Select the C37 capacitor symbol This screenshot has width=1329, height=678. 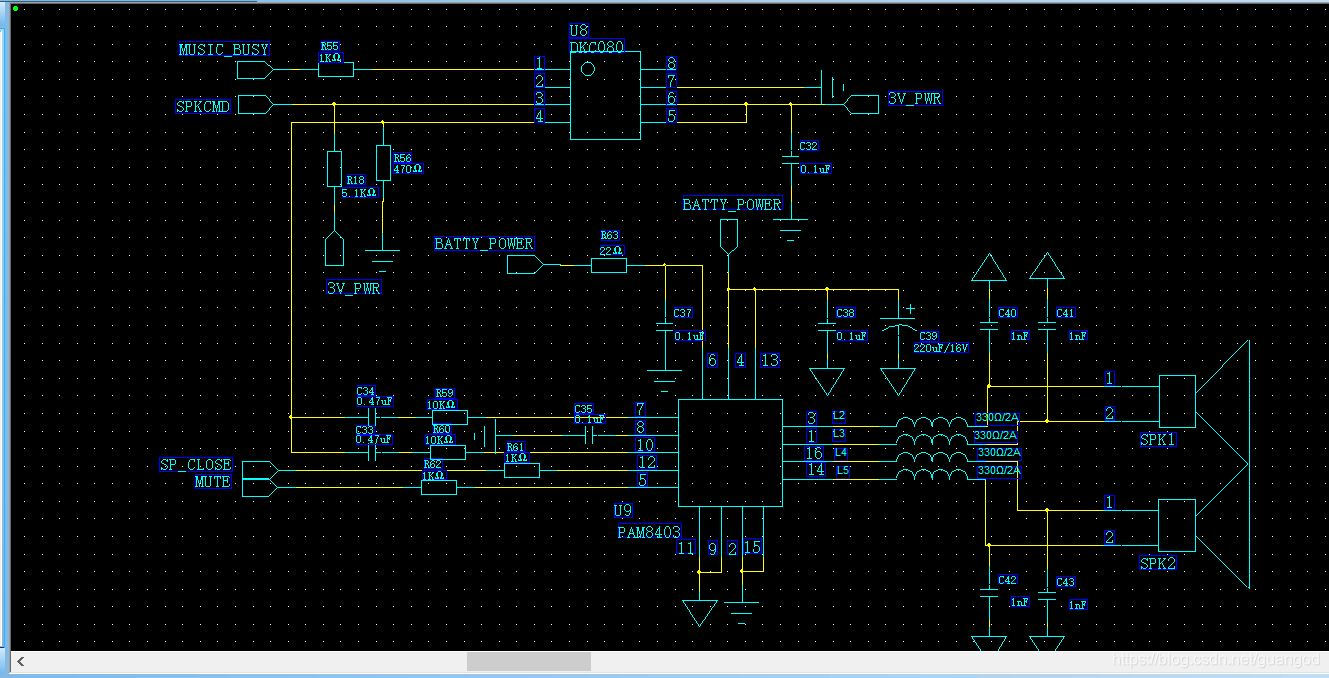[x=664, y=327]
